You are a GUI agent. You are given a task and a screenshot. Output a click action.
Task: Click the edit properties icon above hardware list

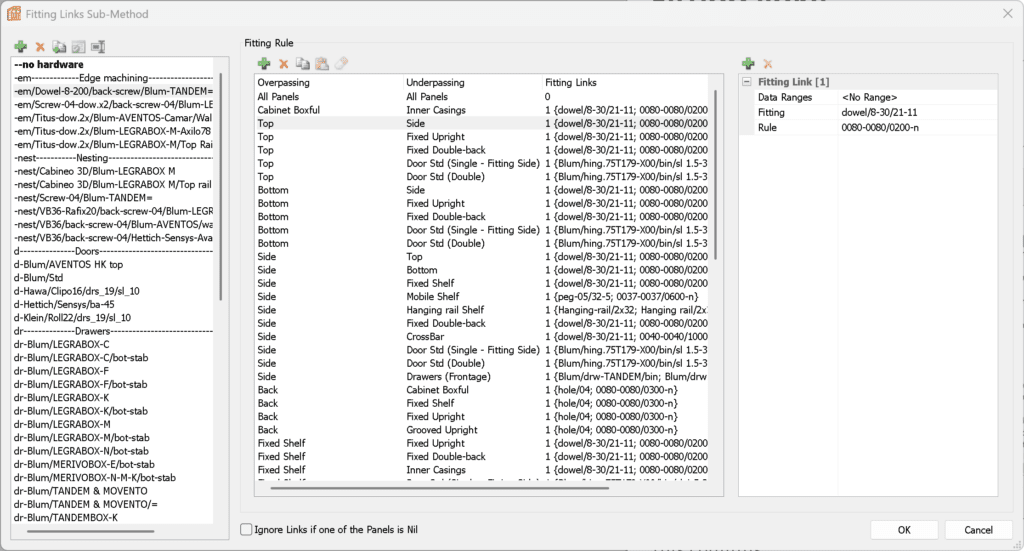(78, 46)
